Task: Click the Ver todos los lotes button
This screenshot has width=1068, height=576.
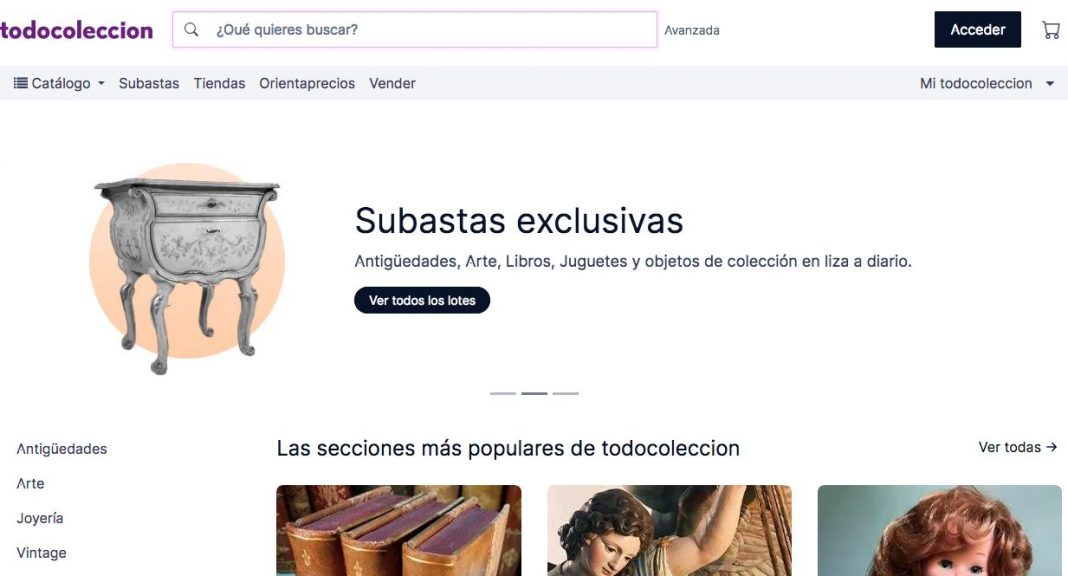Action: (422, 300)
